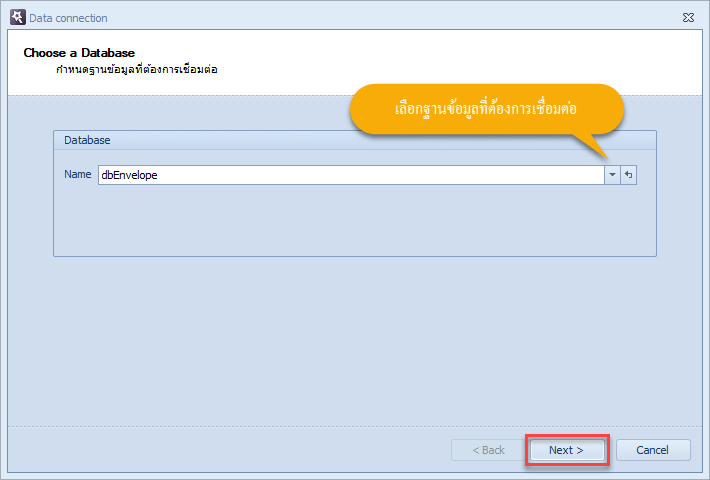Proceed to the next wizard step
The height and width of the screenshot is (480, 710).
[x=567, y=450]
